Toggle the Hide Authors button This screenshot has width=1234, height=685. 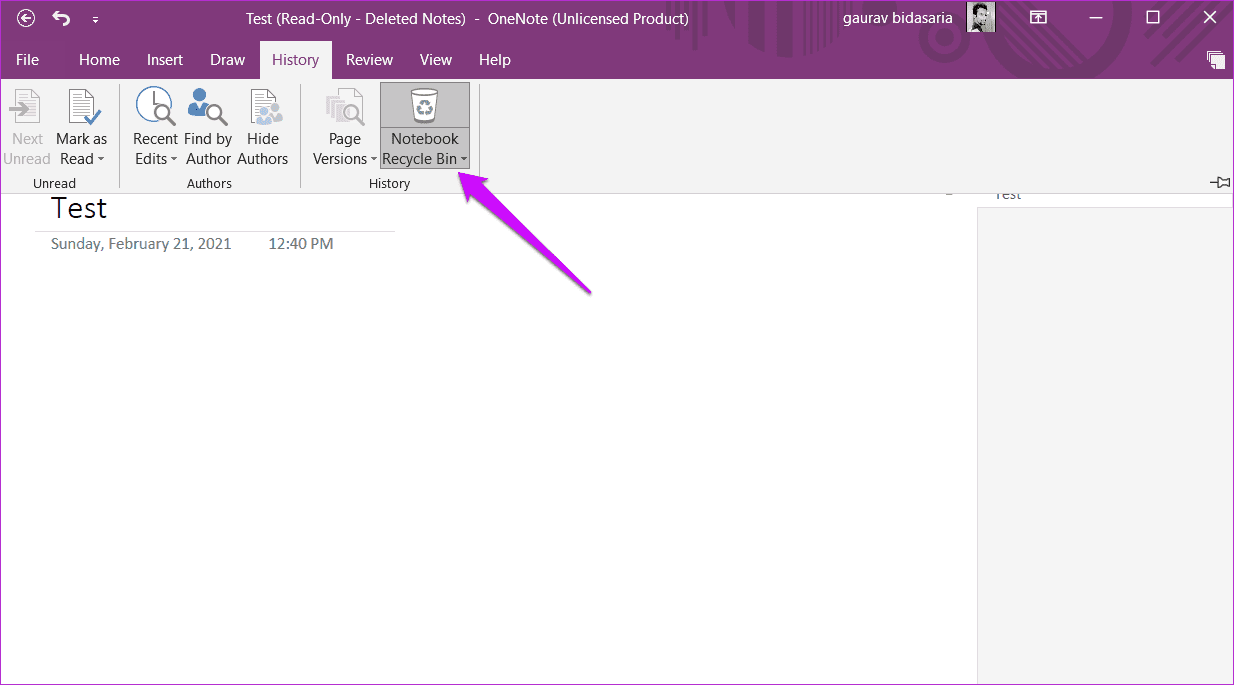[x=263, y=128]
